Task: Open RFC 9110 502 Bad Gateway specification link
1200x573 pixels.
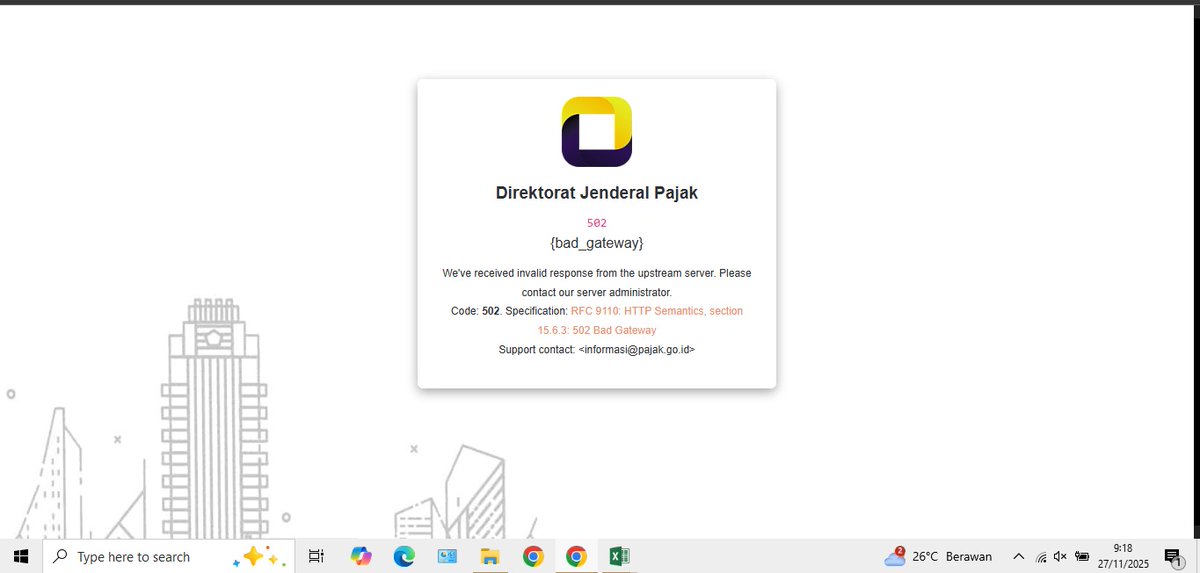Action: (x=640, y=320)
